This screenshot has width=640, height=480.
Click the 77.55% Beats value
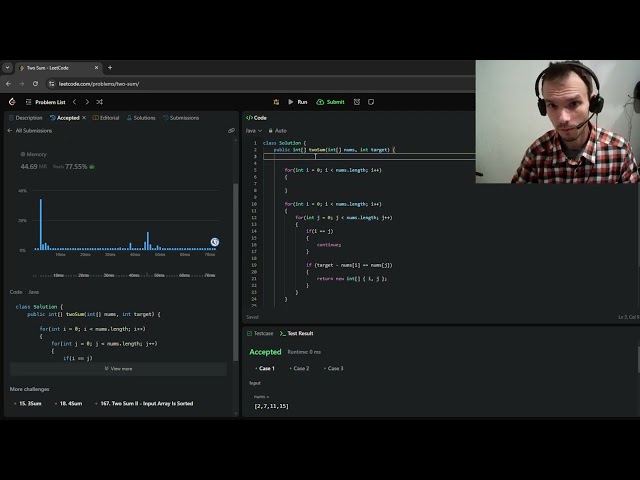tap(76, 167)
